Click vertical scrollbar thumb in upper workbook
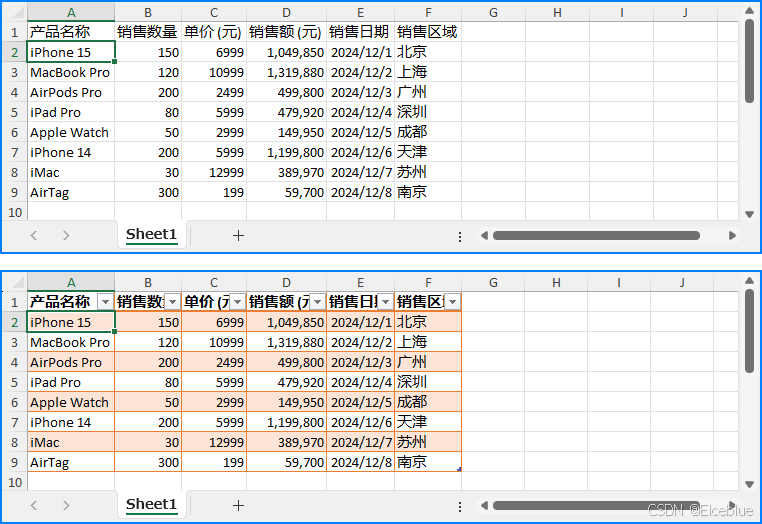The width and height of the screenshot is (762, 524). (x=749, y=60)
